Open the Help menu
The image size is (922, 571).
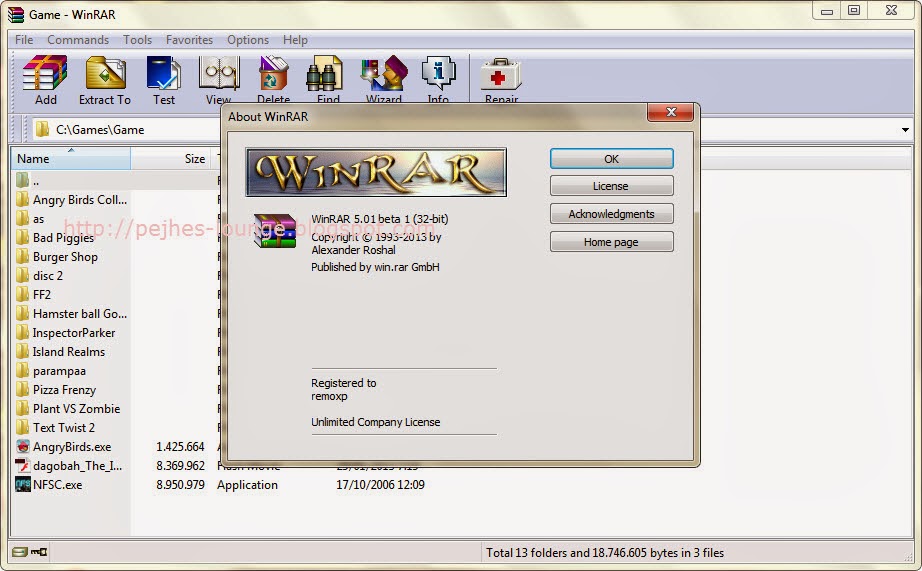[295, 40]
